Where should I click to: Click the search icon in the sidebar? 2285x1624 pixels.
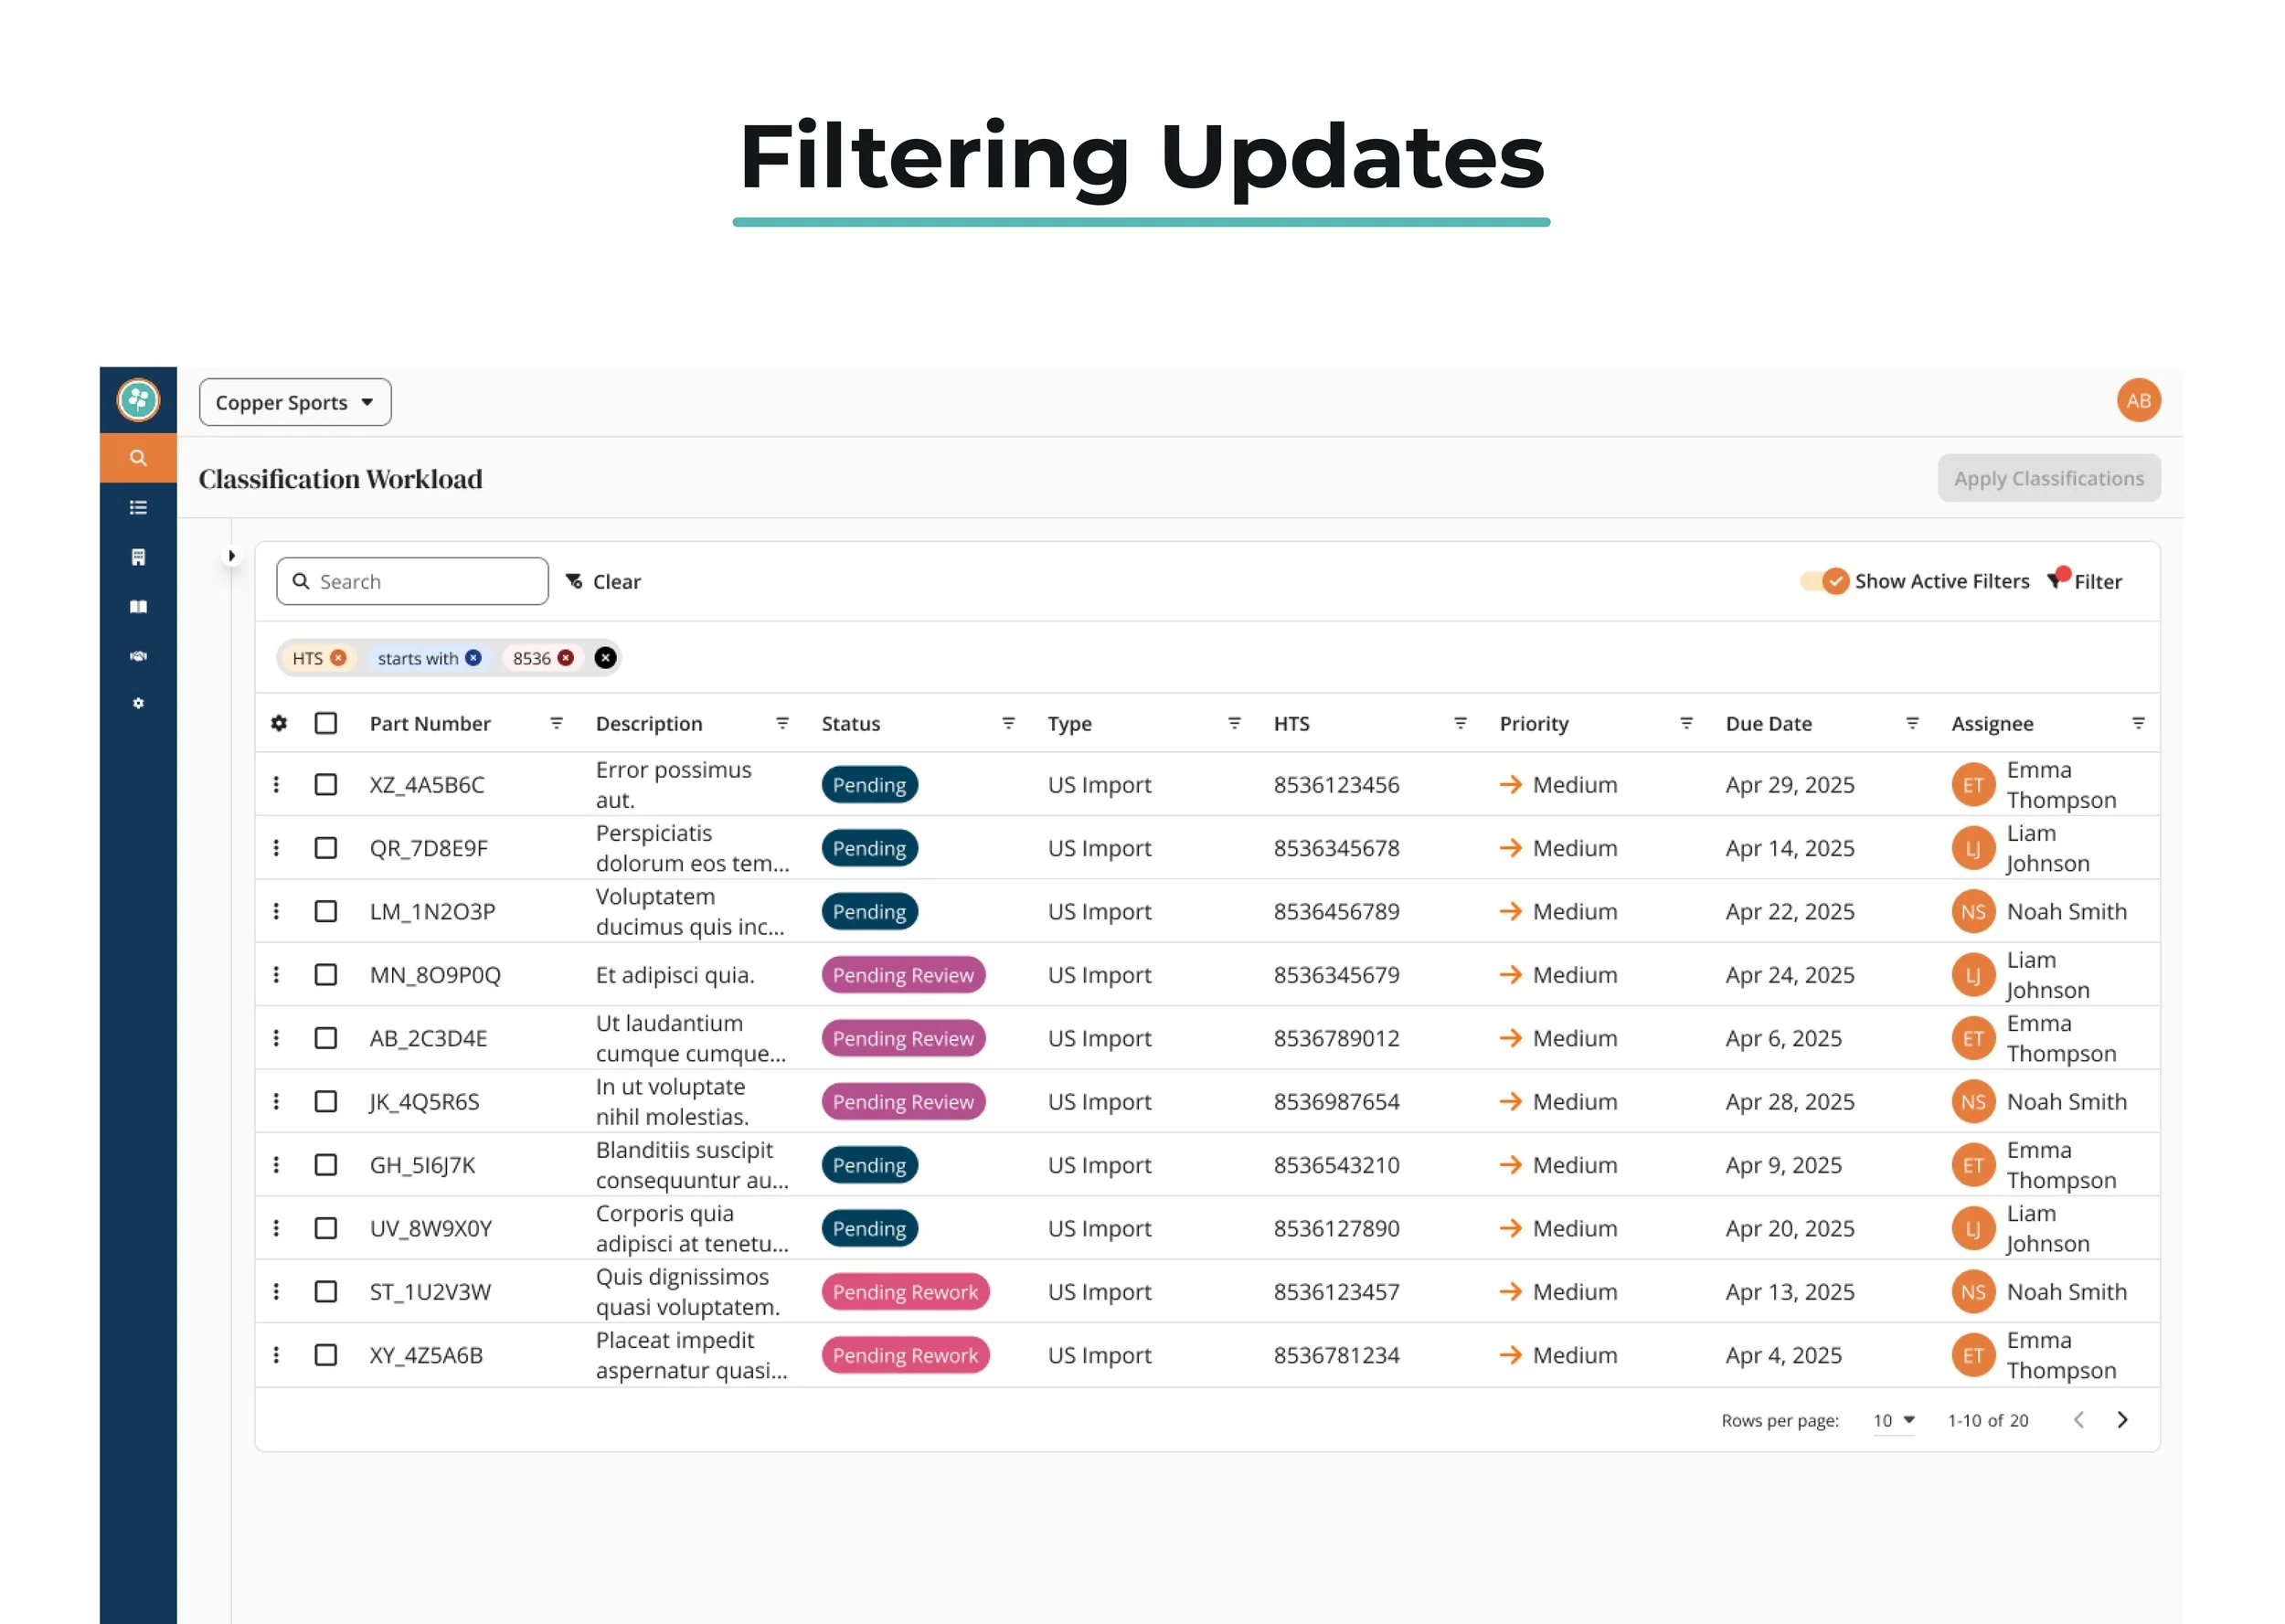(x=138, y=458)
